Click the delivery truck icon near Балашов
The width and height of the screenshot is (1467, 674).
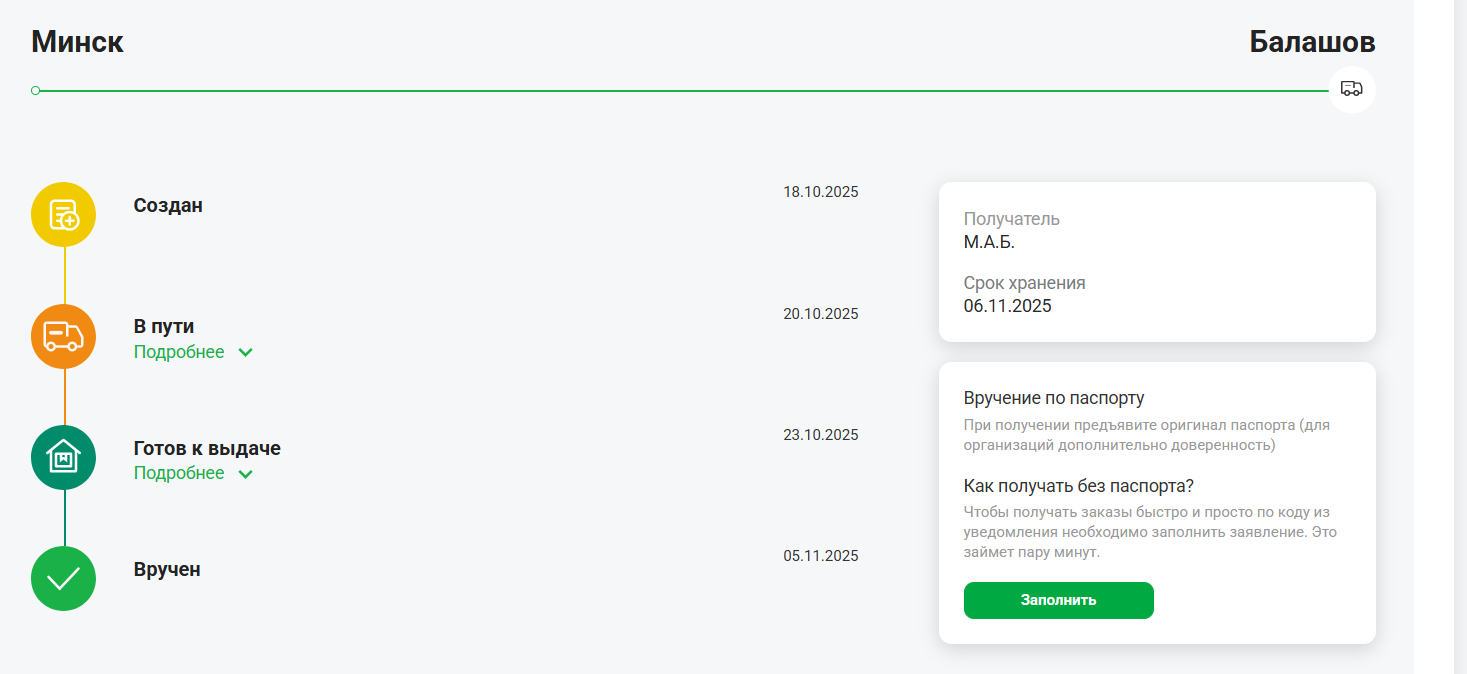(x=1351, y=89)
